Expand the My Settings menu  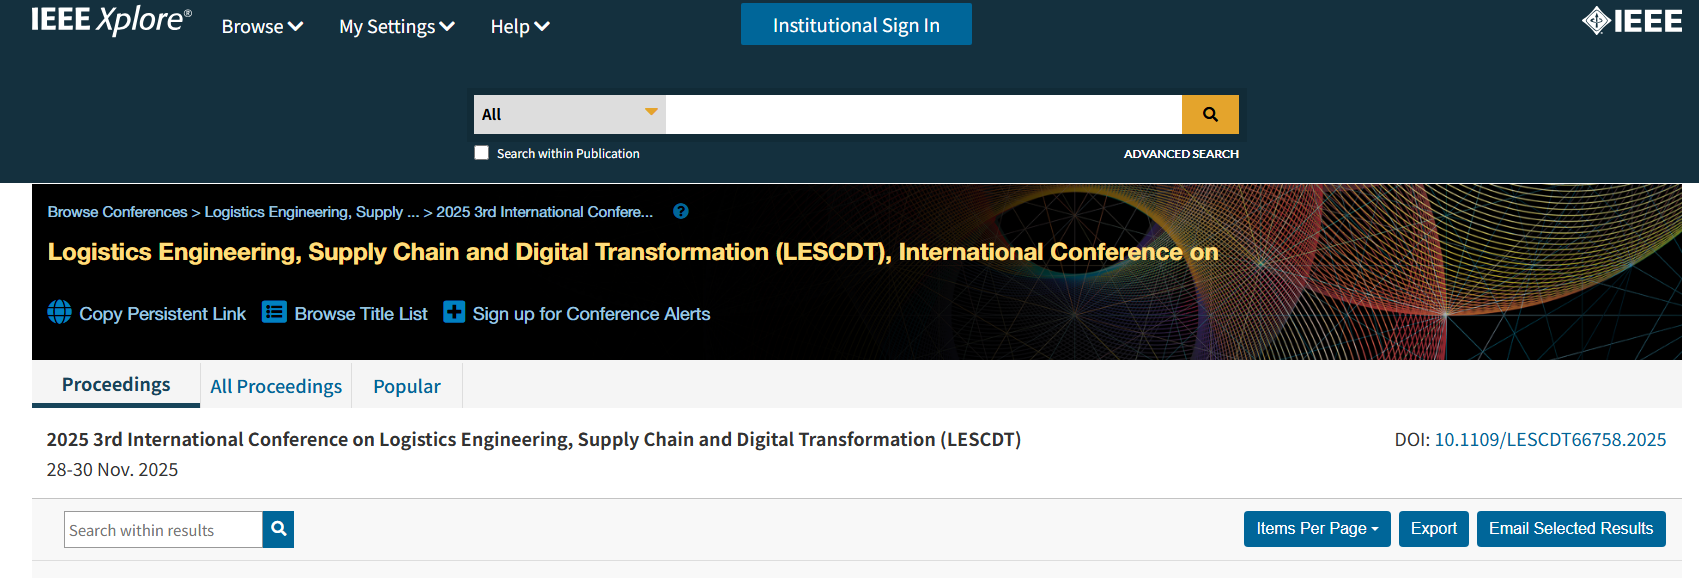pyautogui.click(x=397, y=26)
